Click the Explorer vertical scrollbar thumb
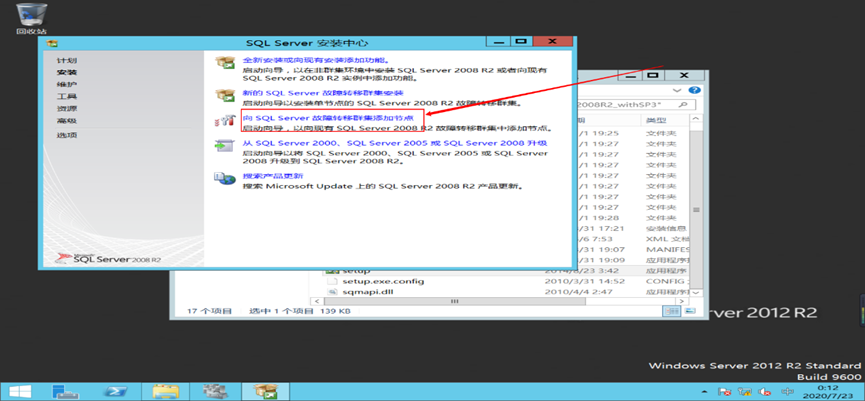 coord(696,210)
